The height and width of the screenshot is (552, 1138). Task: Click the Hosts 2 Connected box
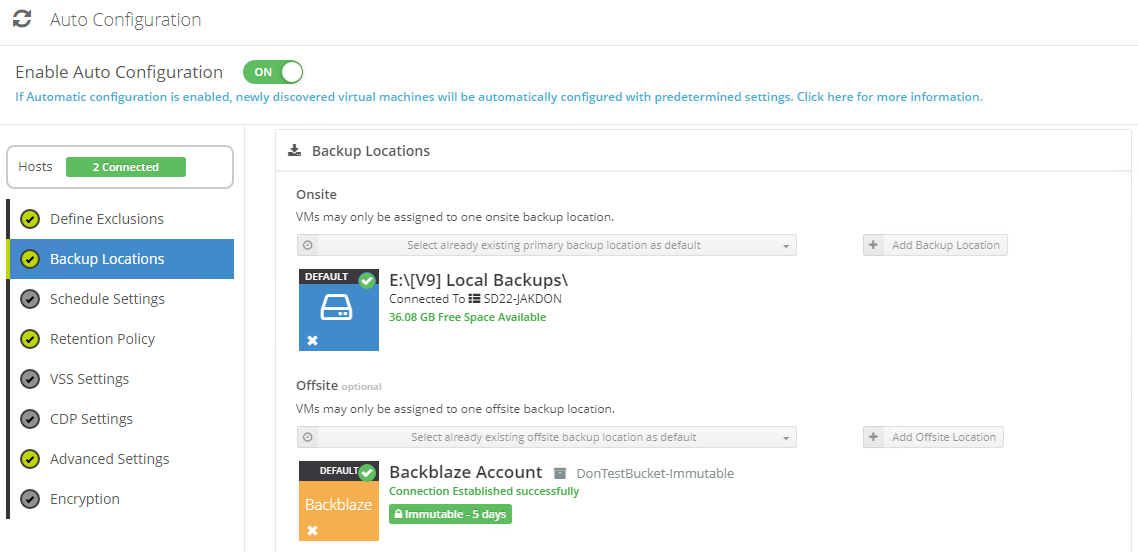(120, 167)
